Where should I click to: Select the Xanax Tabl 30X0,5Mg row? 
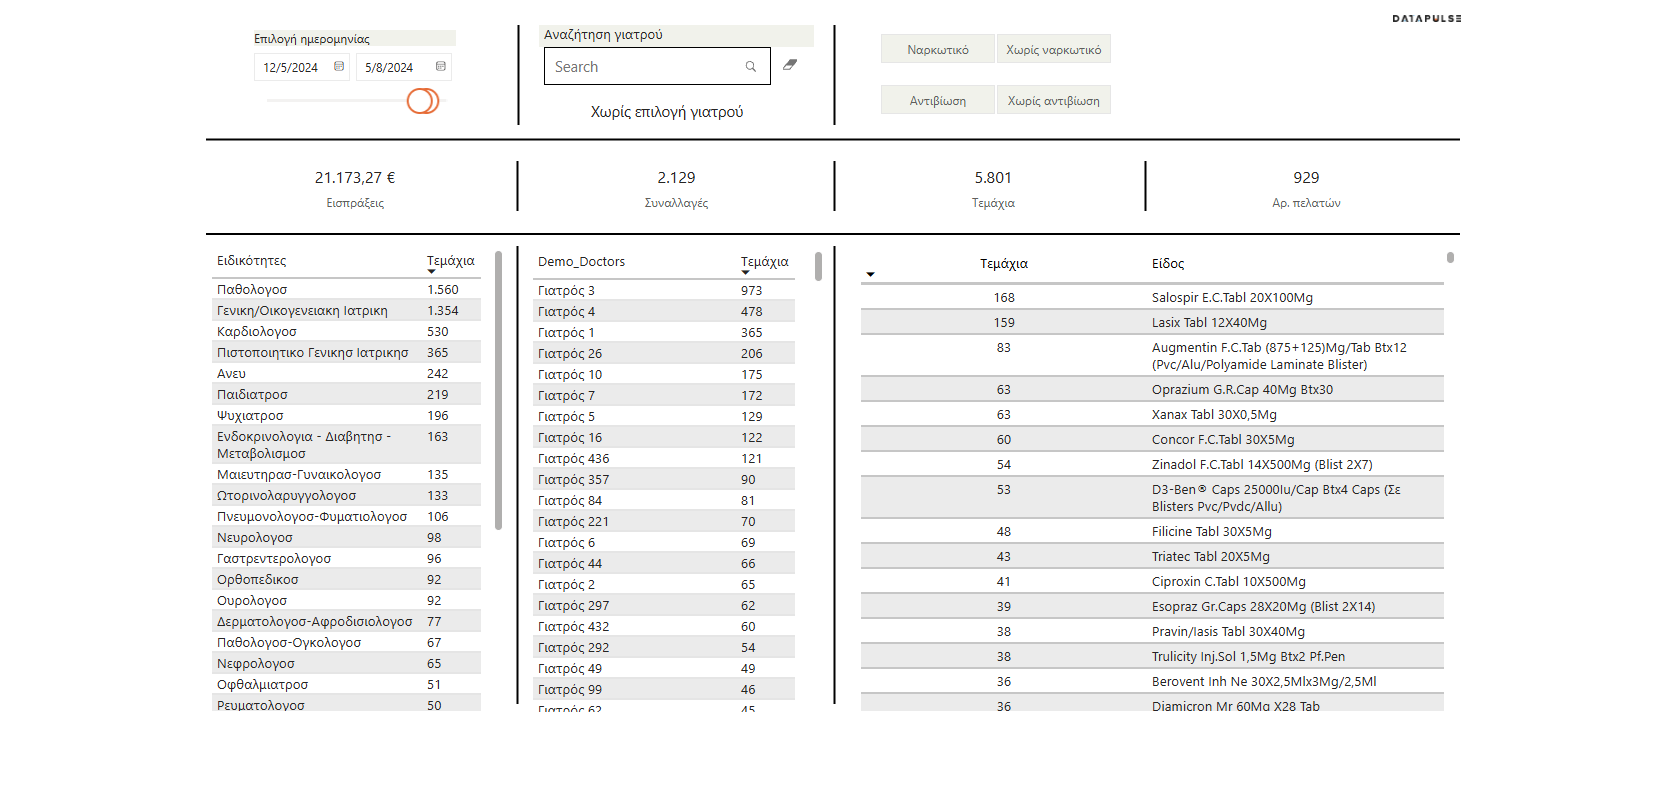pos(1152,415)
